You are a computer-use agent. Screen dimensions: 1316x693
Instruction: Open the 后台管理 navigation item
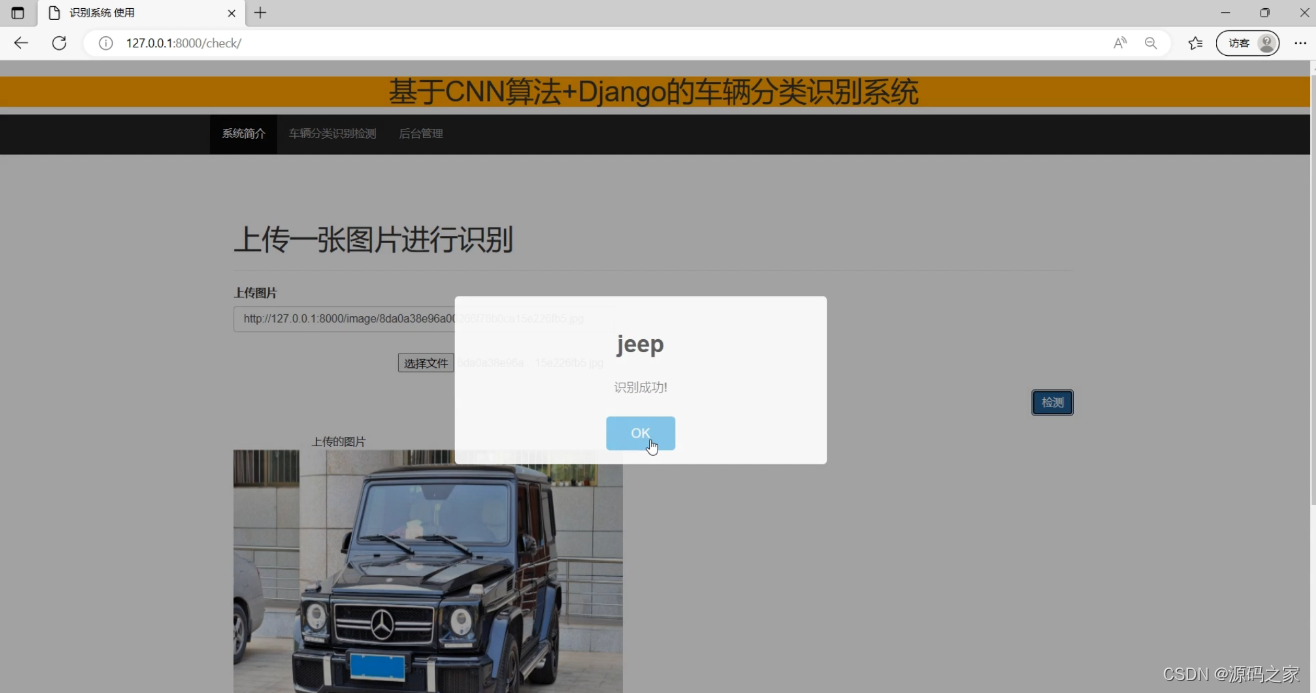click(x=420, y=134)
